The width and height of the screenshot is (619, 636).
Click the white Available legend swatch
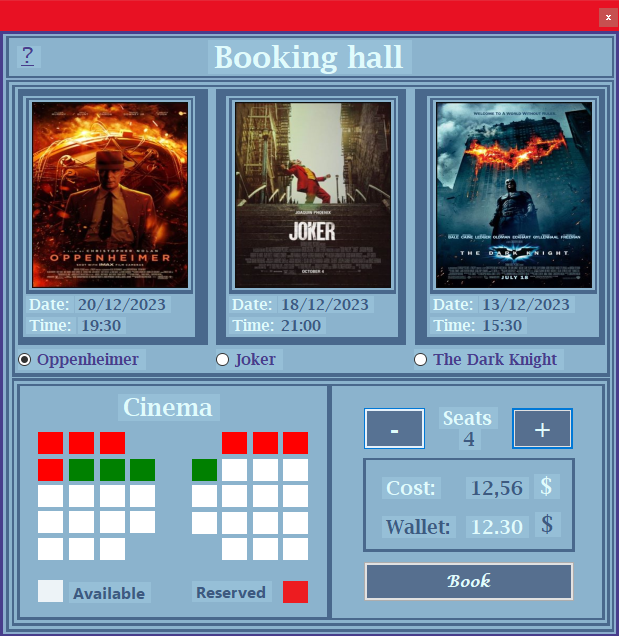point(50,591)
